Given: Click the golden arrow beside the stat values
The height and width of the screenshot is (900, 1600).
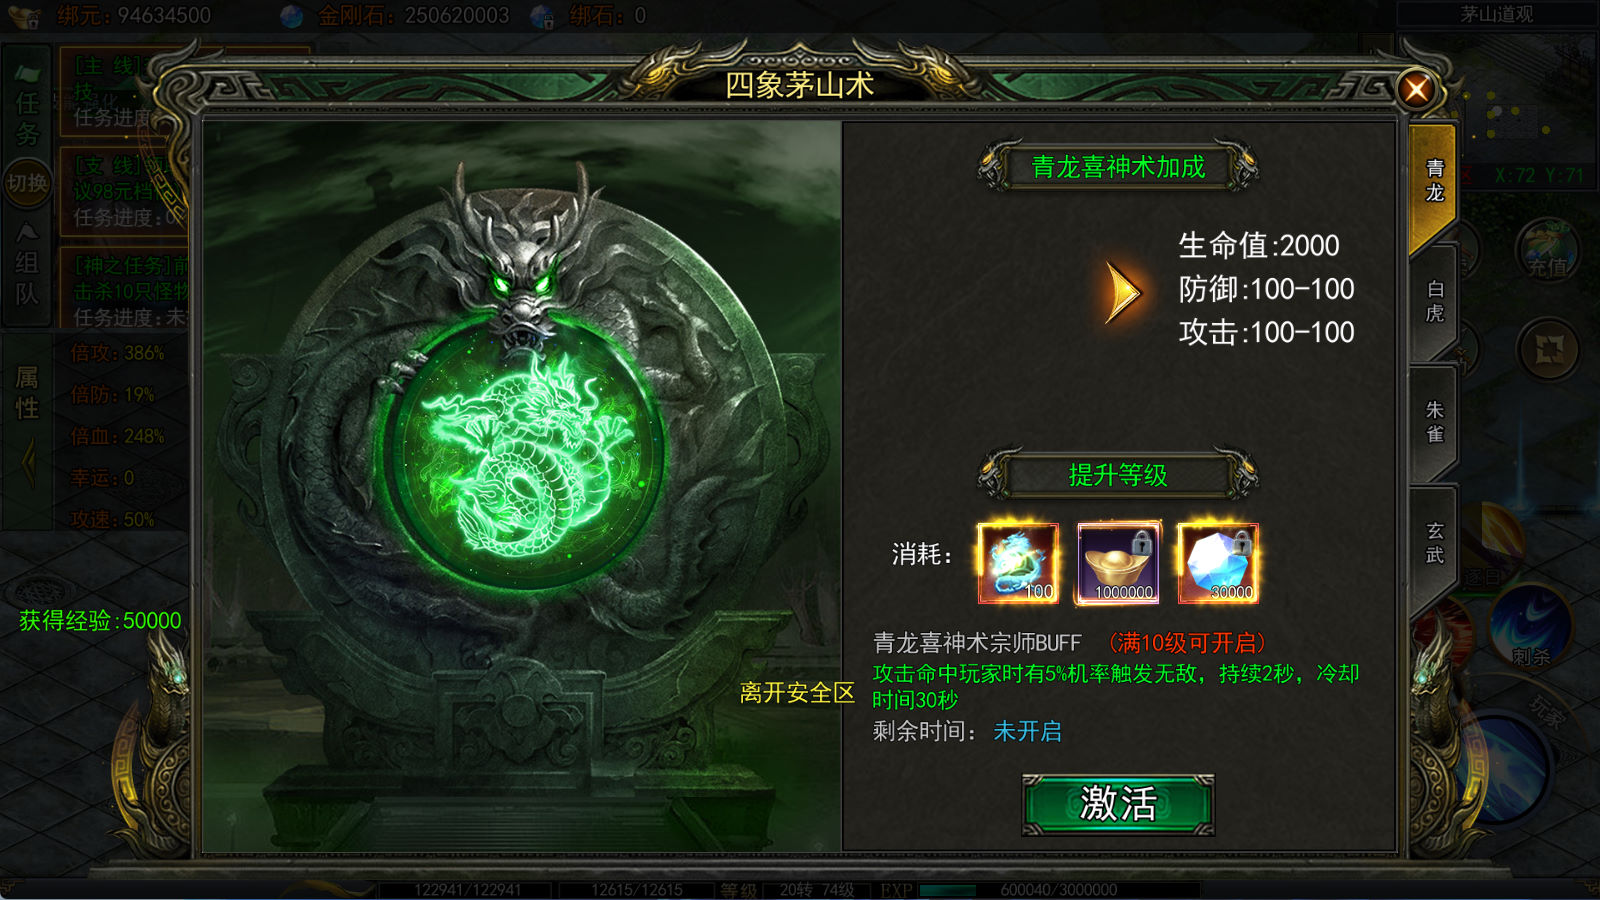Looking at the screenshot, I should pos(1122,293).
